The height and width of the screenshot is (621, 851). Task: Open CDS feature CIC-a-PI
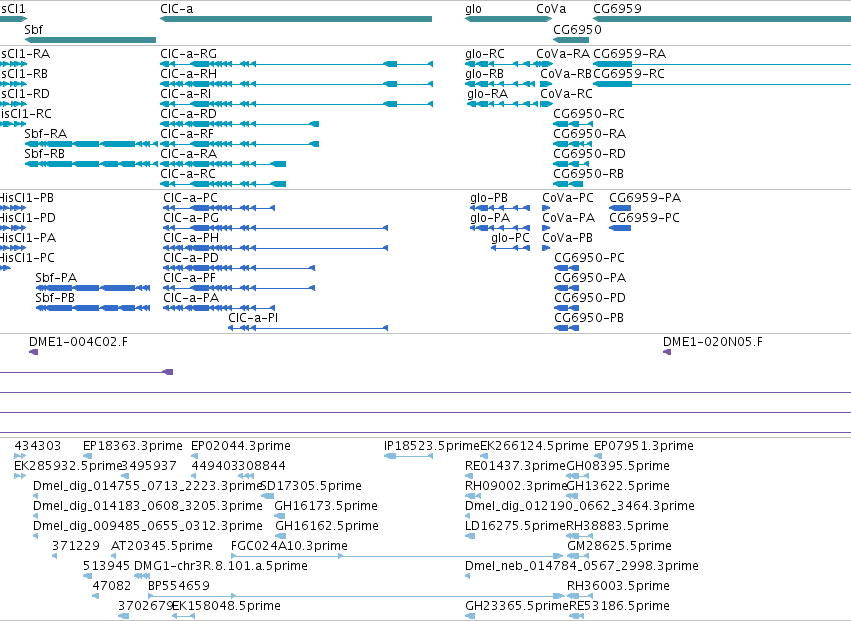click(308, 328)
